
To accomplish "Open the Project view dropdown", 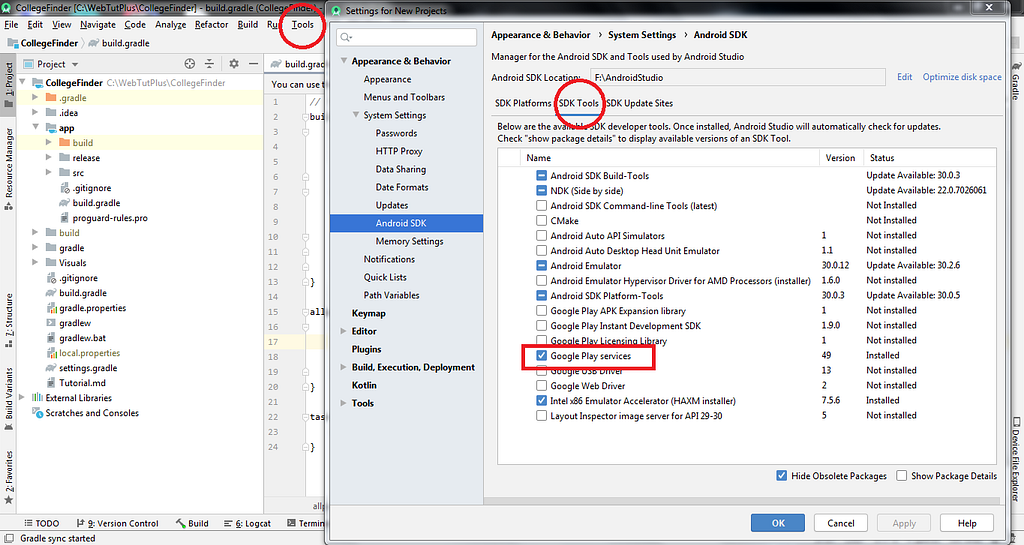I will pos(74,64).
